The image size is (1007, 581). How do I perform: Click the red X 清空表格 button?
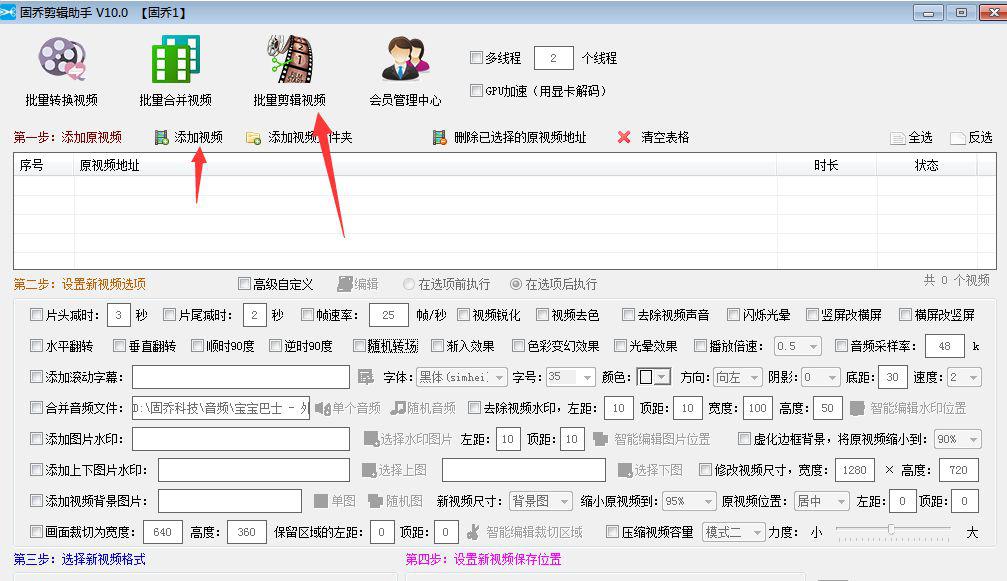[624, 138]
